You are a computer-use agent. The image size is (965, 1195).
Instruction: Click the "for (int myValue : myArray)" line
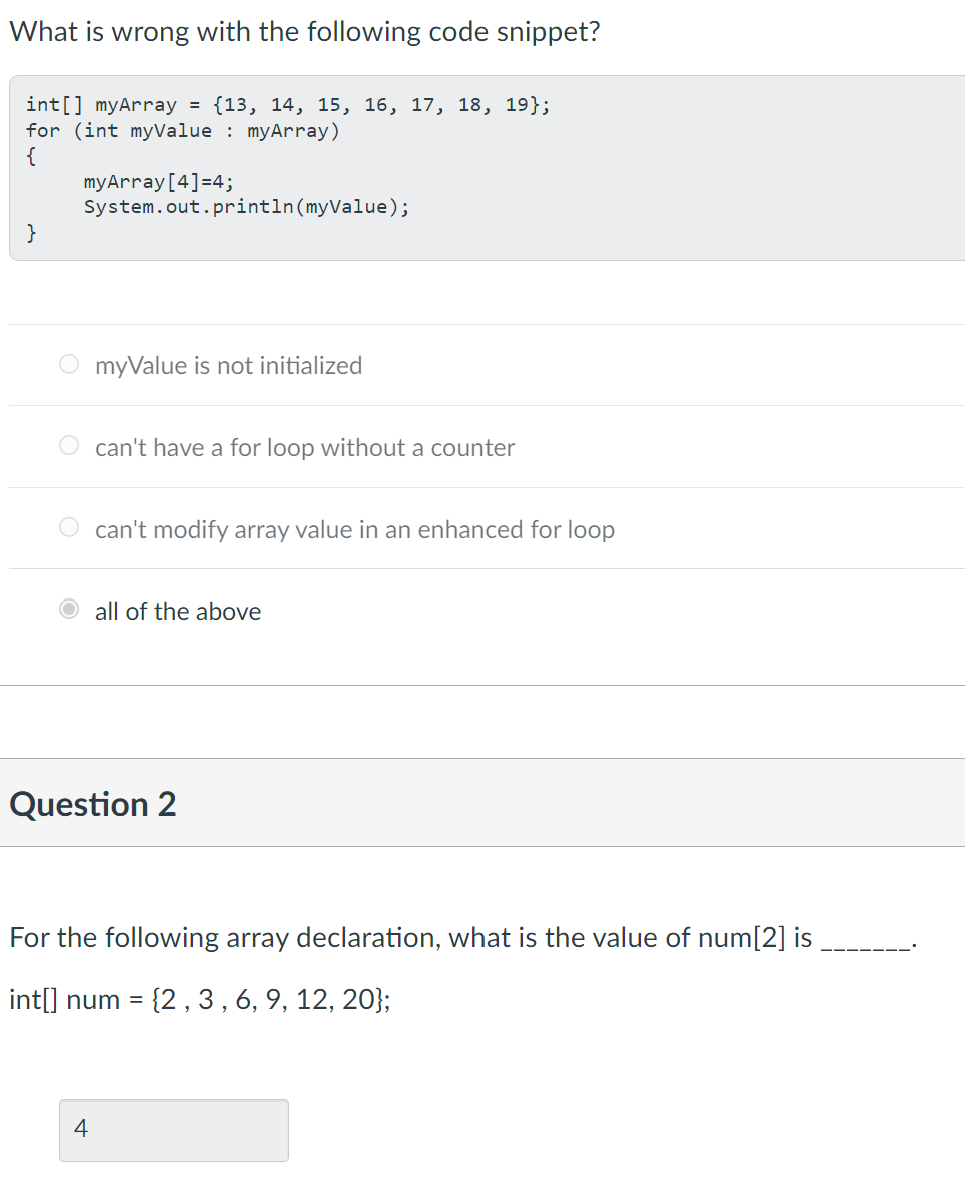click(182, 130)
